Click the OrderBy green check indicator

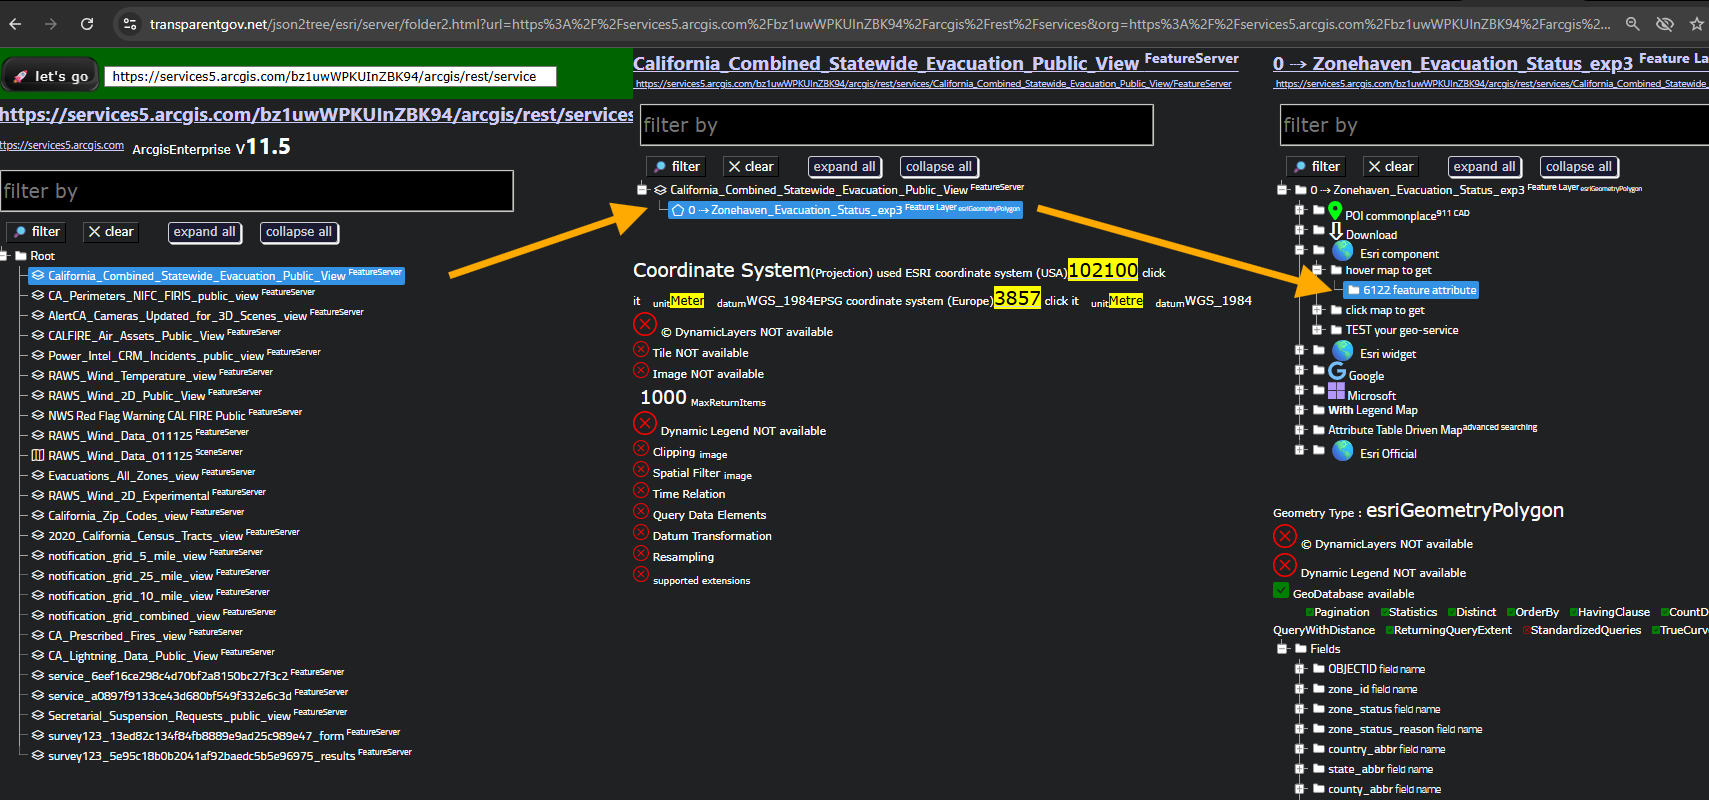pos(1511,612)
